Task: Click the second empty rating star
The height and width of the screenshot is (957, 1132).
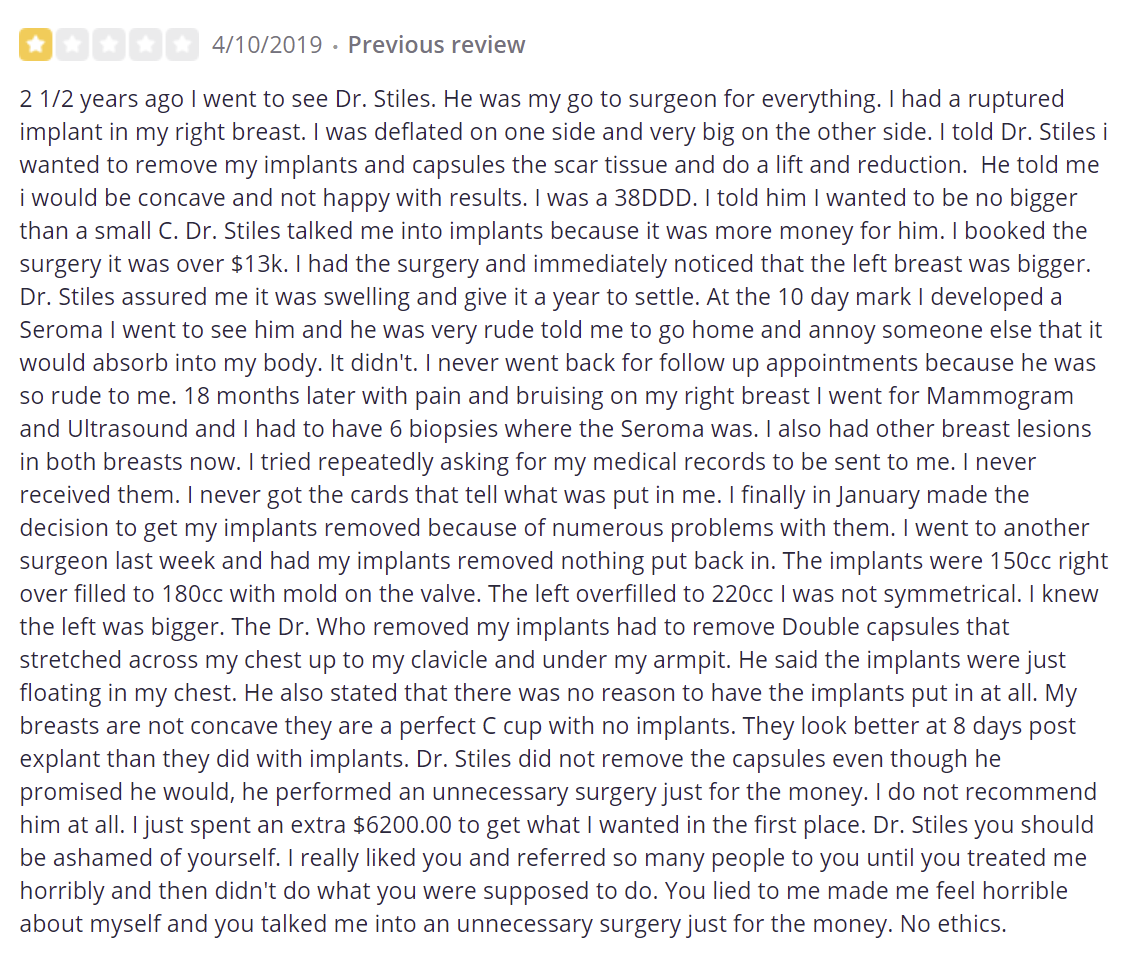Action: (72, 45)
